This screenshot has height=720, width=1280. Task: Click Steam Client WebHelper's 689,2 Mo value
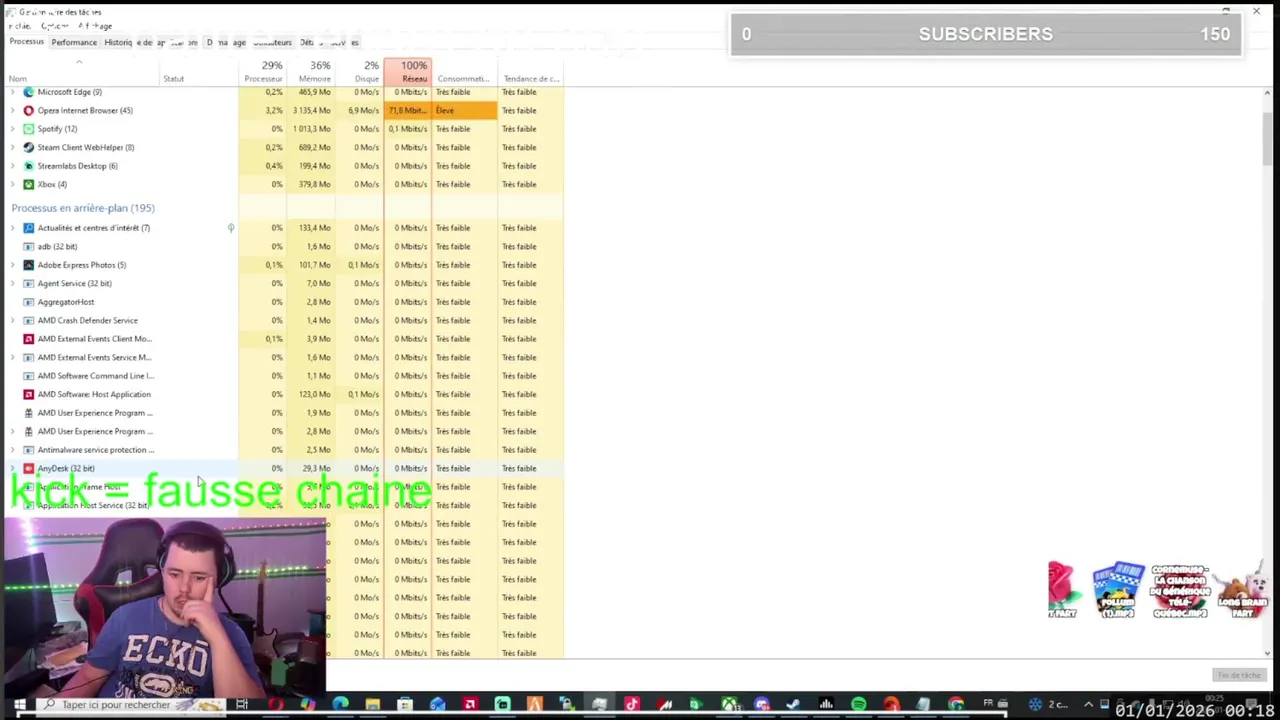click(x=312, y=147)
